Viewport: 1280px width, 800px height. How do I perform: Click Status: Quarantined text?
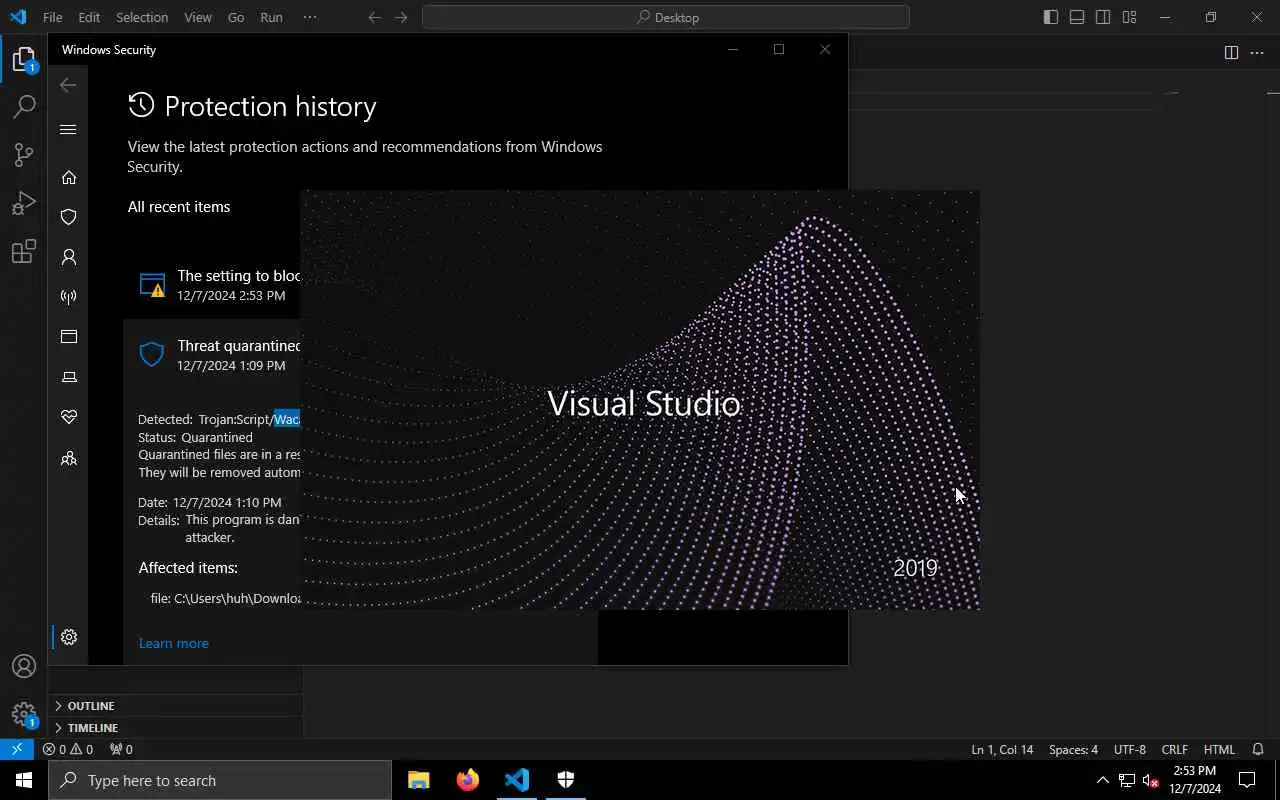tap(195, 437)
